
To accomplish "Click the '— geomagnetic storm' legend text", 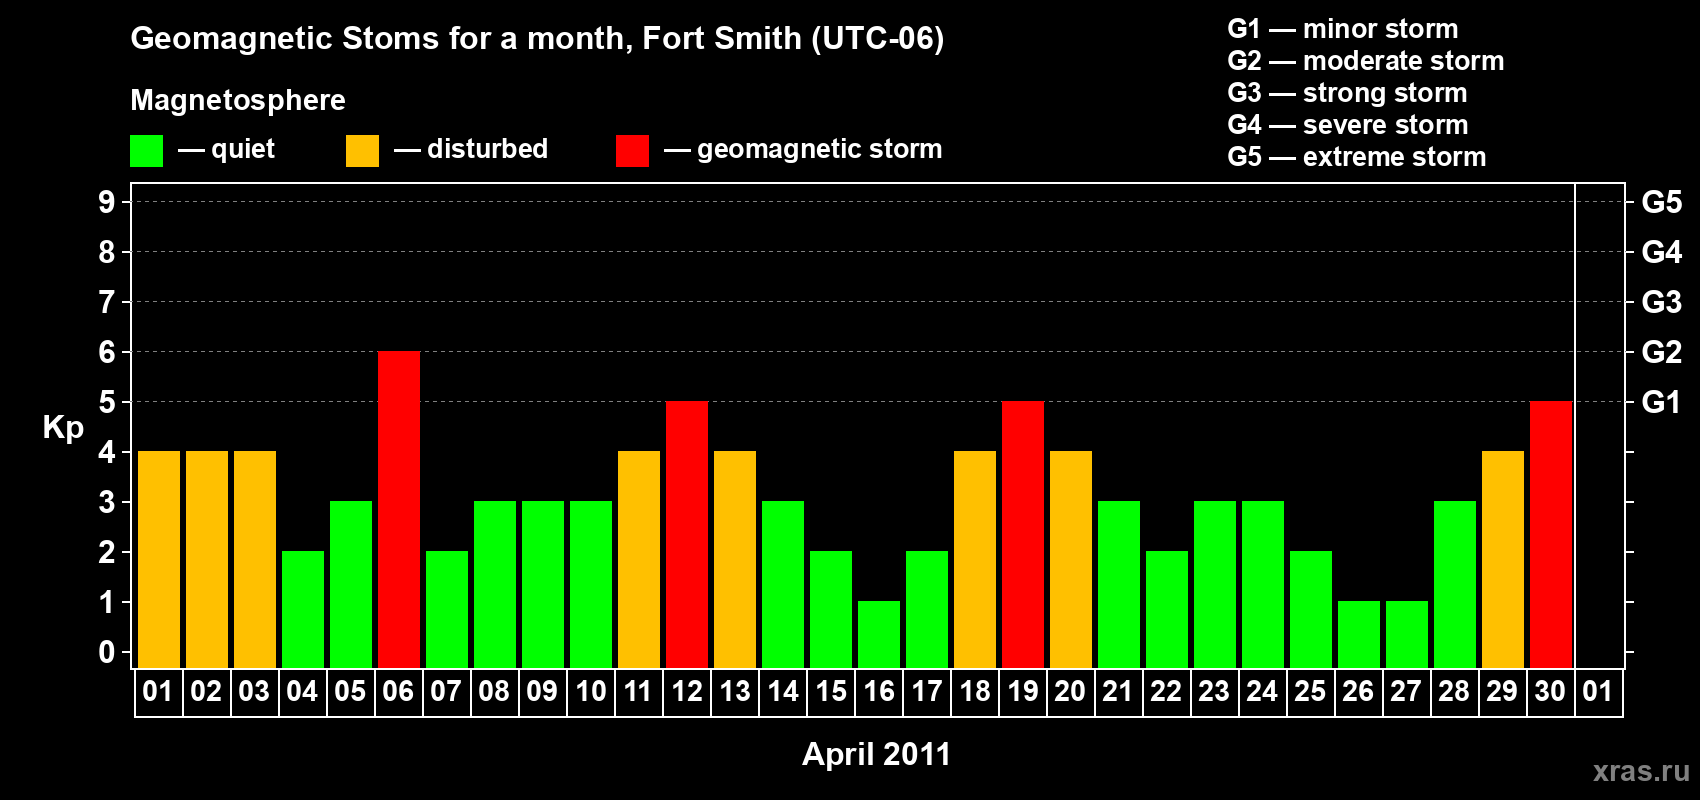I will pos(803,150).
